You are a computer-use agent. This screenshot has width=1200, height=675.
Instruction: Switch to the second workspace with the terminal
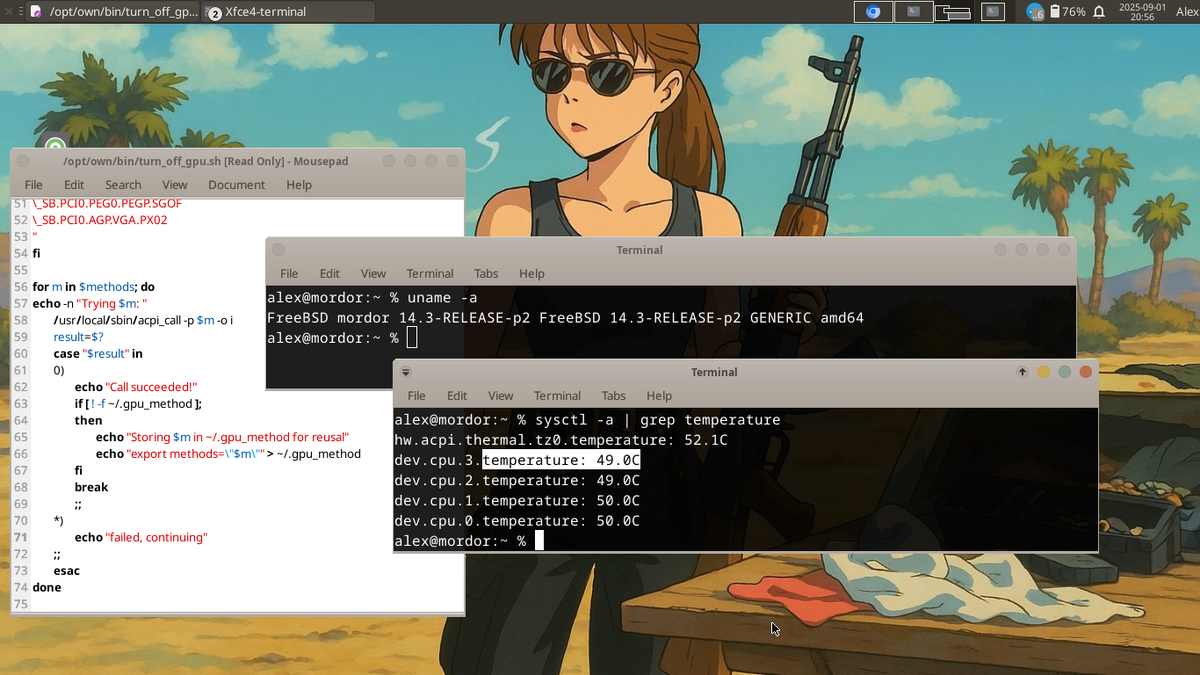(913, 12)
